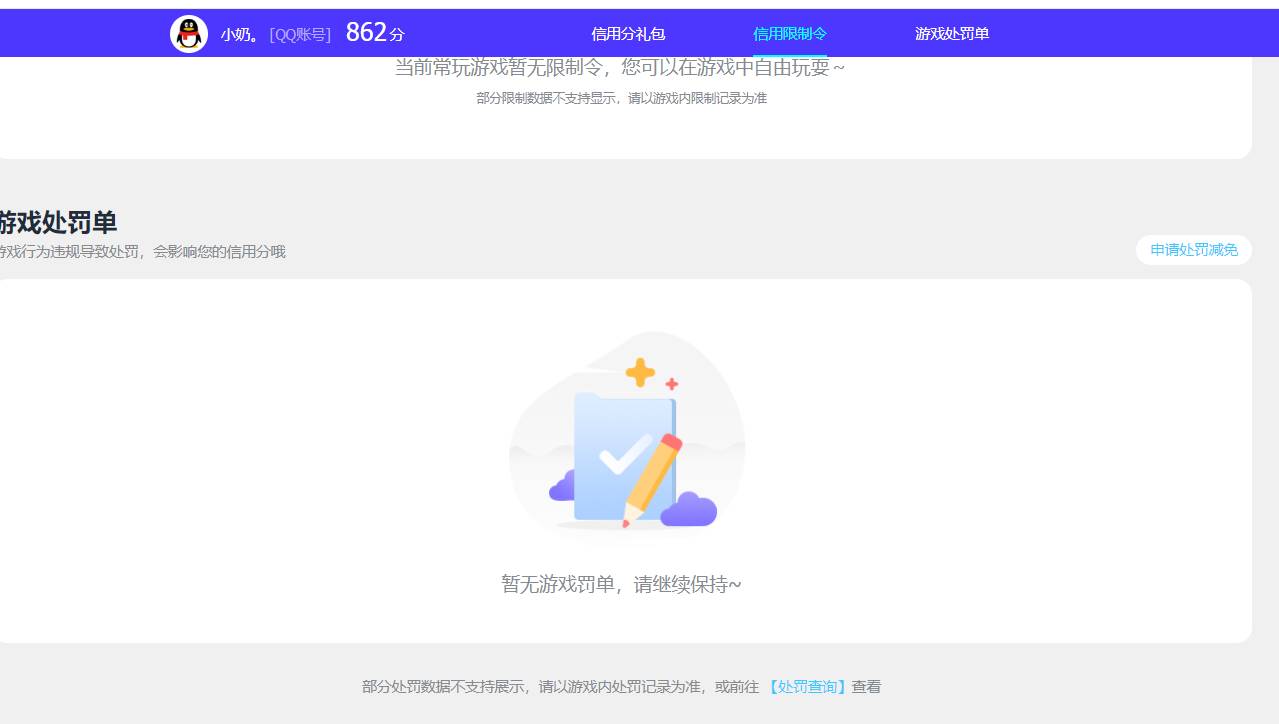Select the highlighted 信用限制令 tab
The height and width of the screenshot is (724, 1279).
(789, 33)
